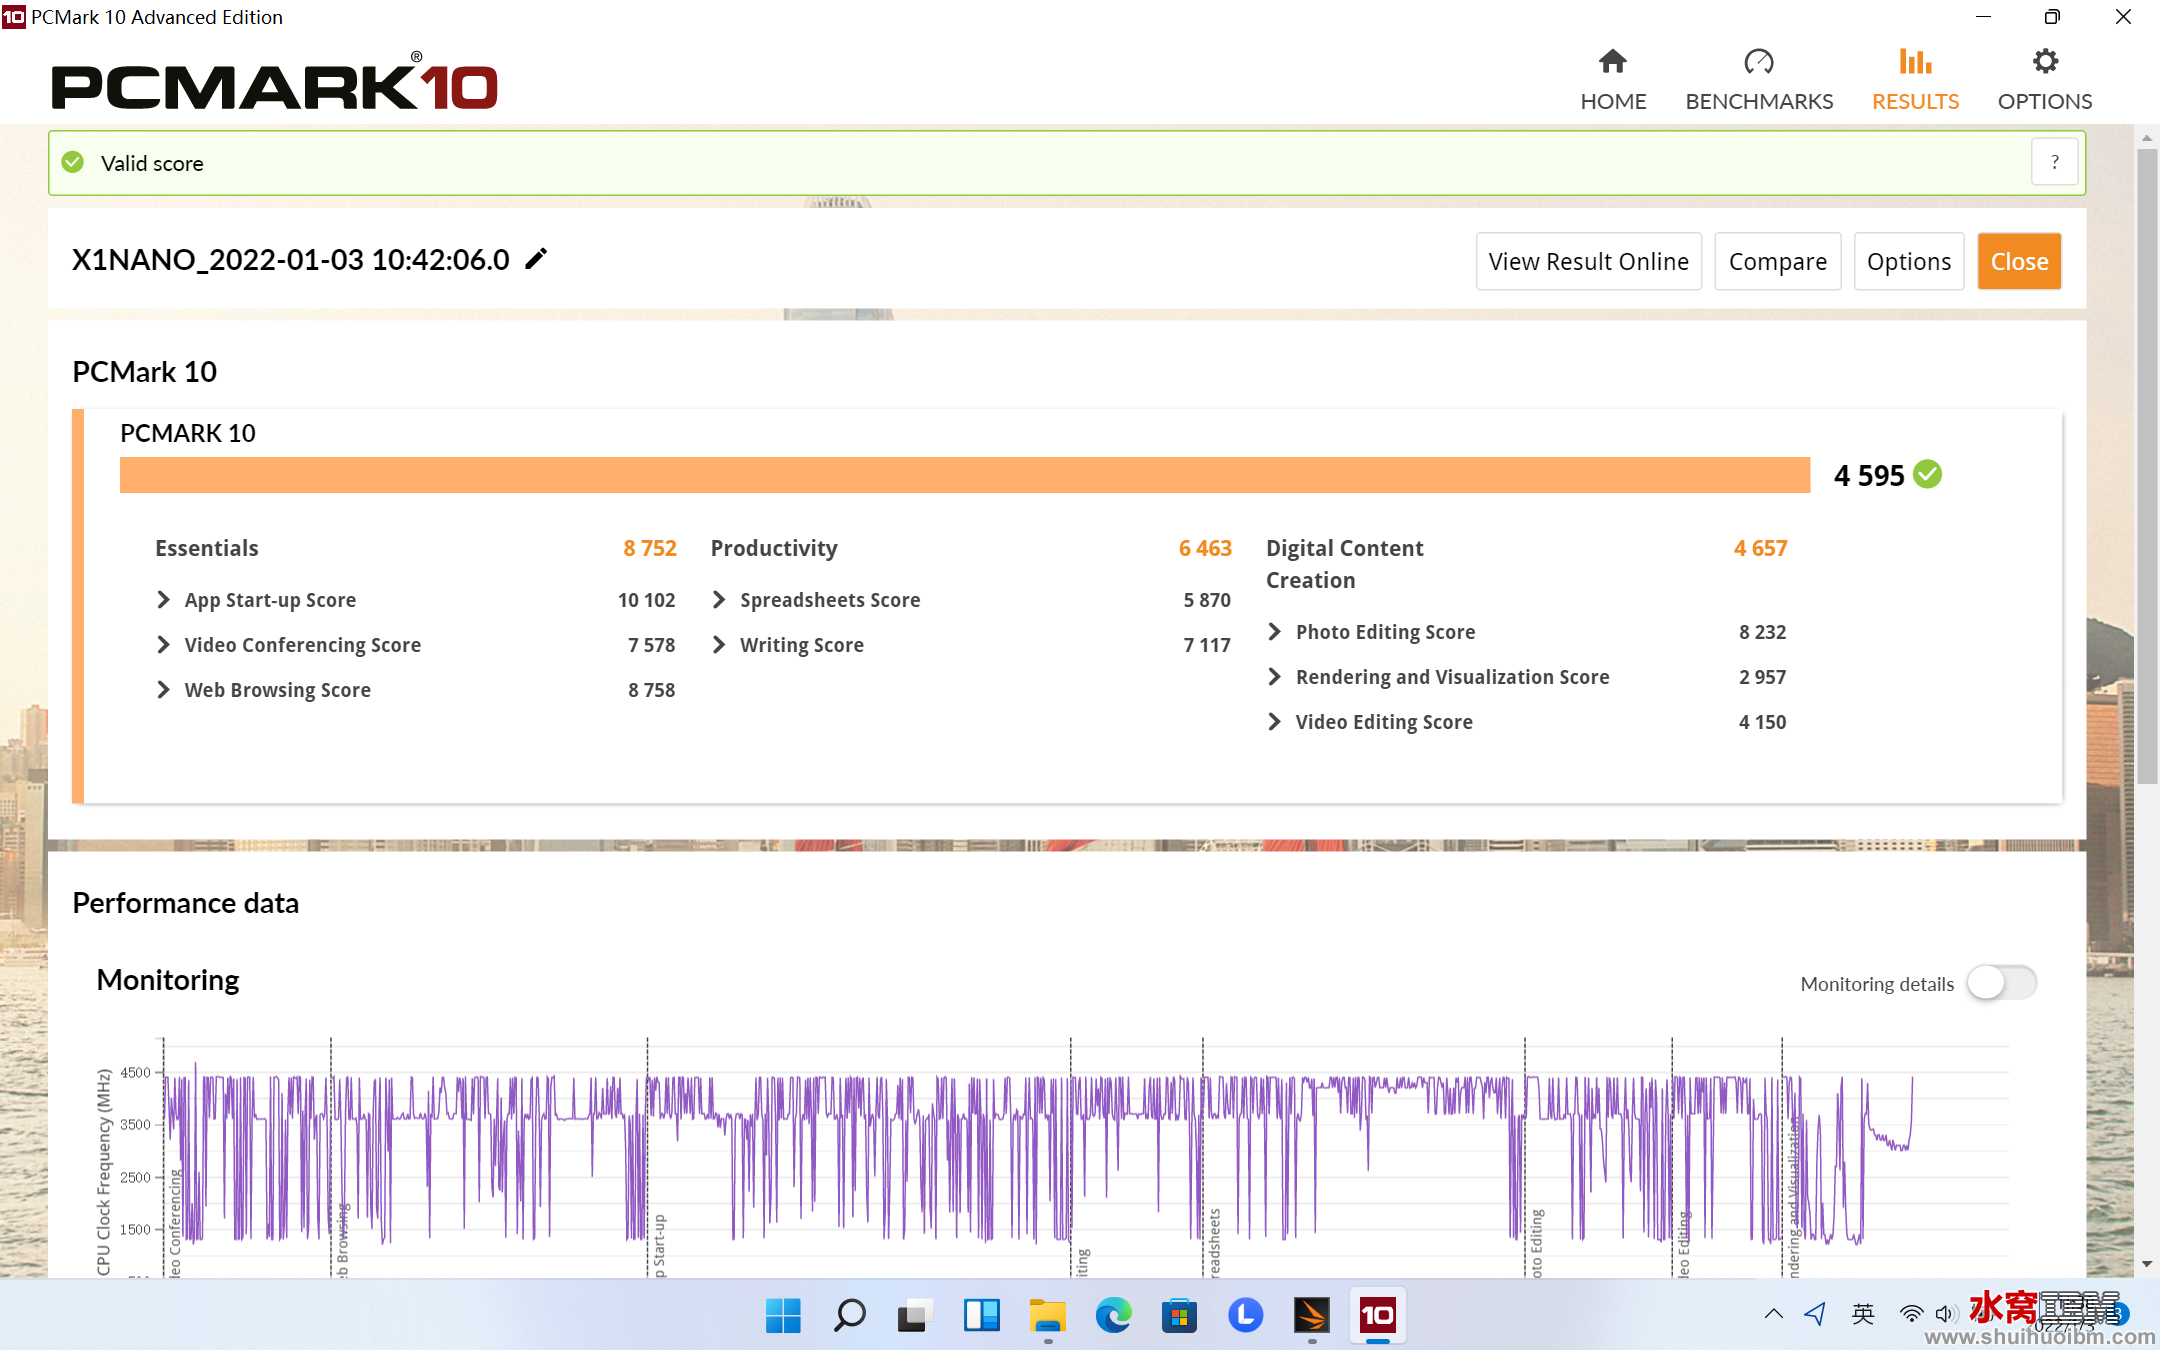Click the volume speaker tray icon
2160x1350 pixels.
coord(1944,1314)
